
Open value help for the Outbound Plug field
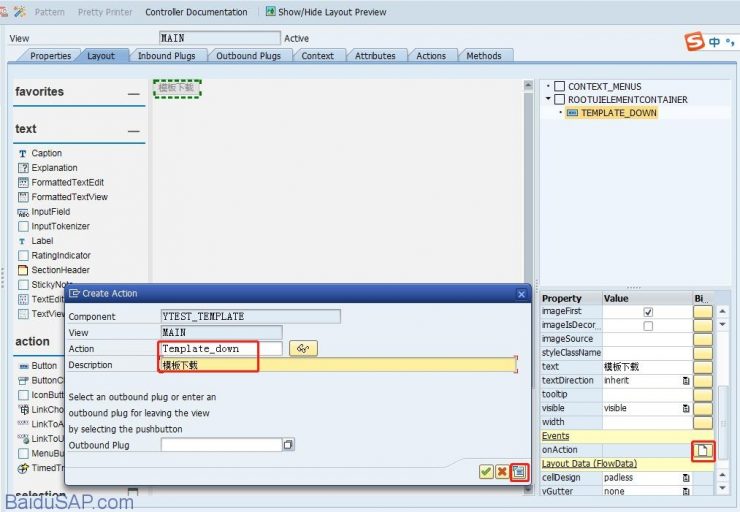coord(288,445)
